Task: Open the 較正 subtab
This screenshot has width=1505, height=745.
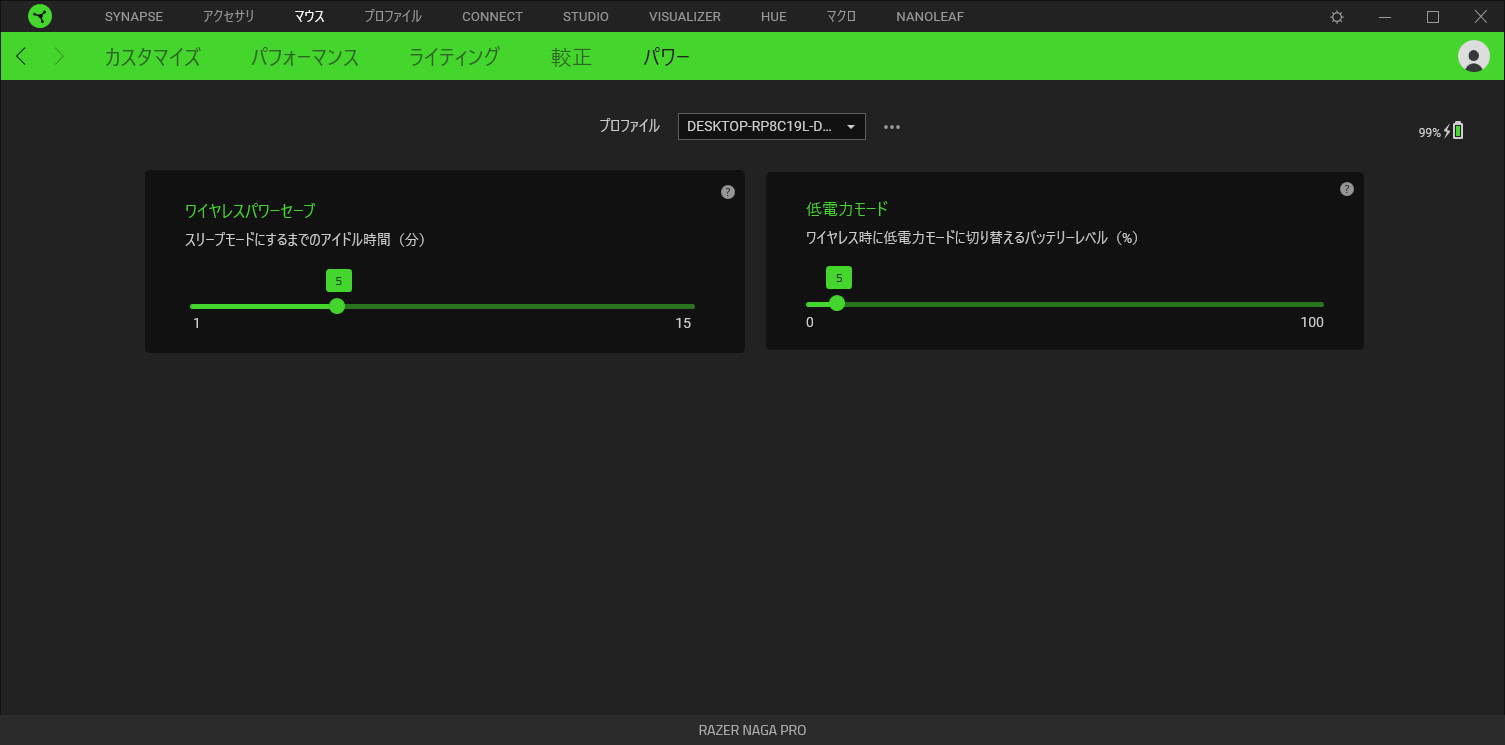Action: coord(571,57)
